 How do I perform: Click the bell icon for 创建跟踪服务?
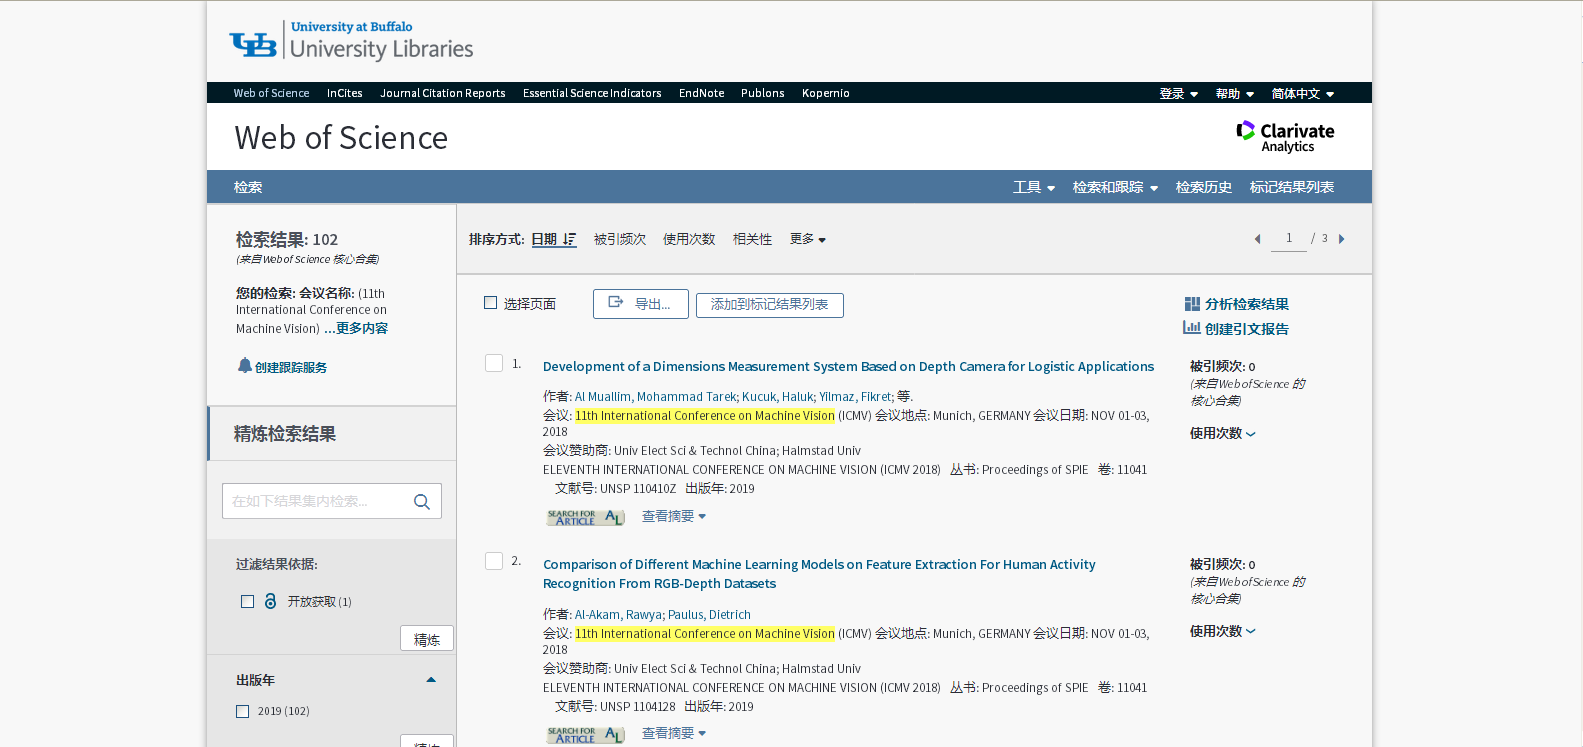pos(245,366)
